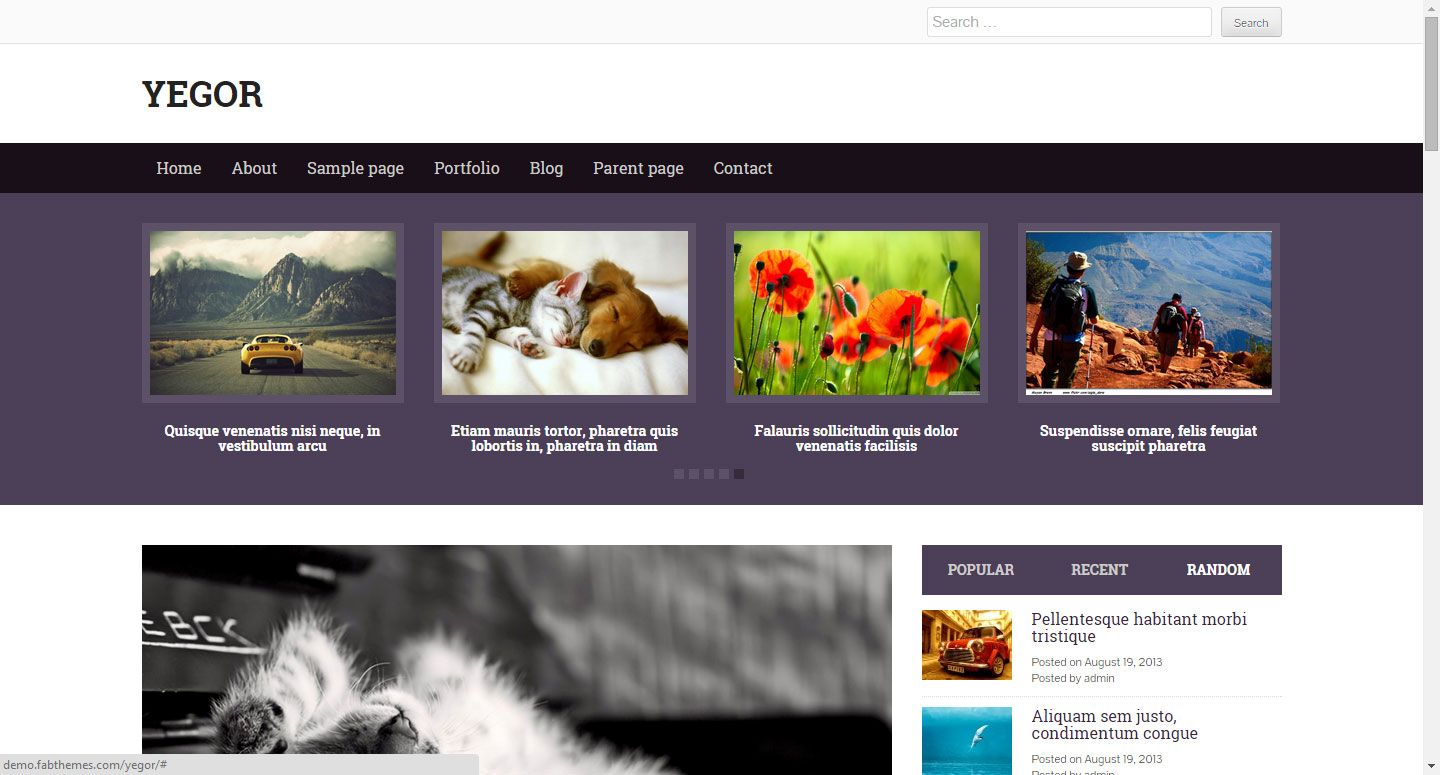Click the vertical scrollbar thumb

[1431, 84]
